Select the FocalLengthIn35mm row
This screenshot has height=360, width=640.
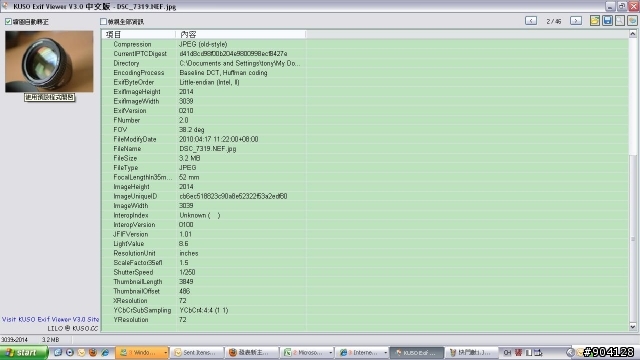point(365,177)
